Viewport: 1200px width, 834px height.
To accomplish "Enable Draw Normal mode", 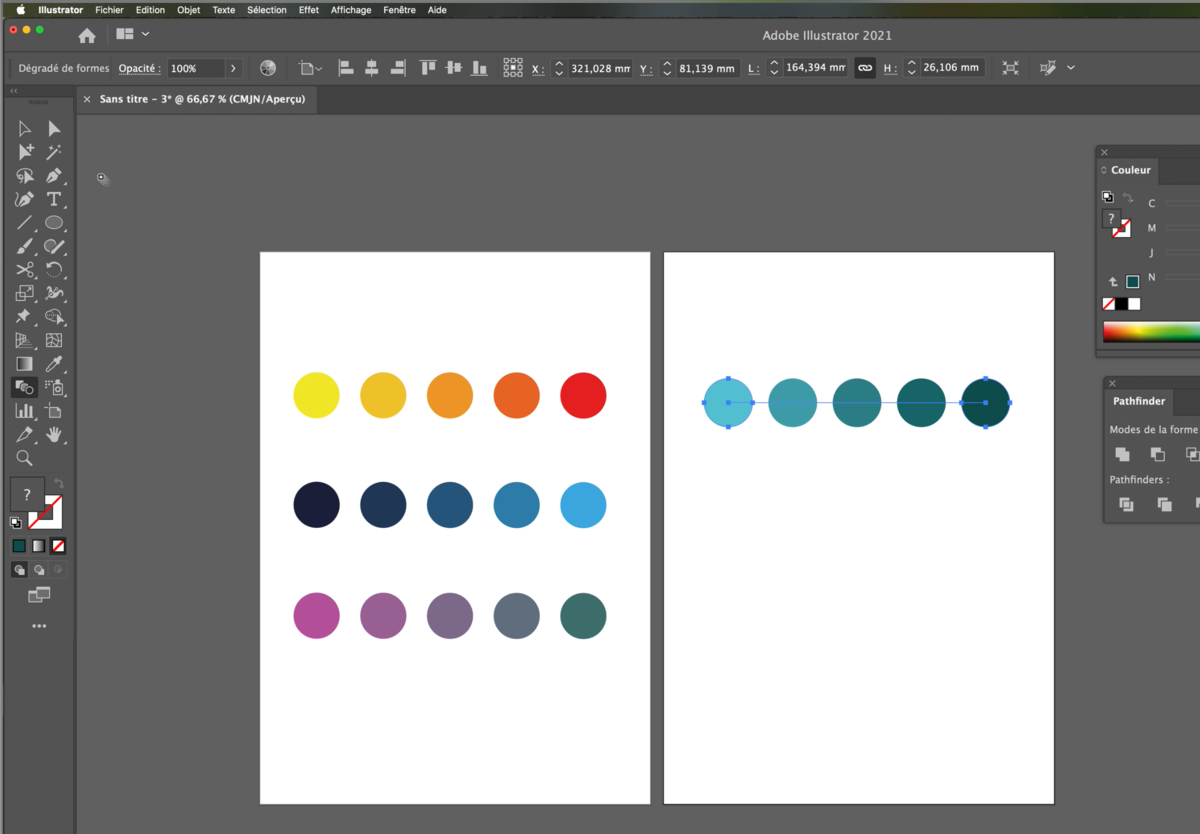I will (19, 570).
